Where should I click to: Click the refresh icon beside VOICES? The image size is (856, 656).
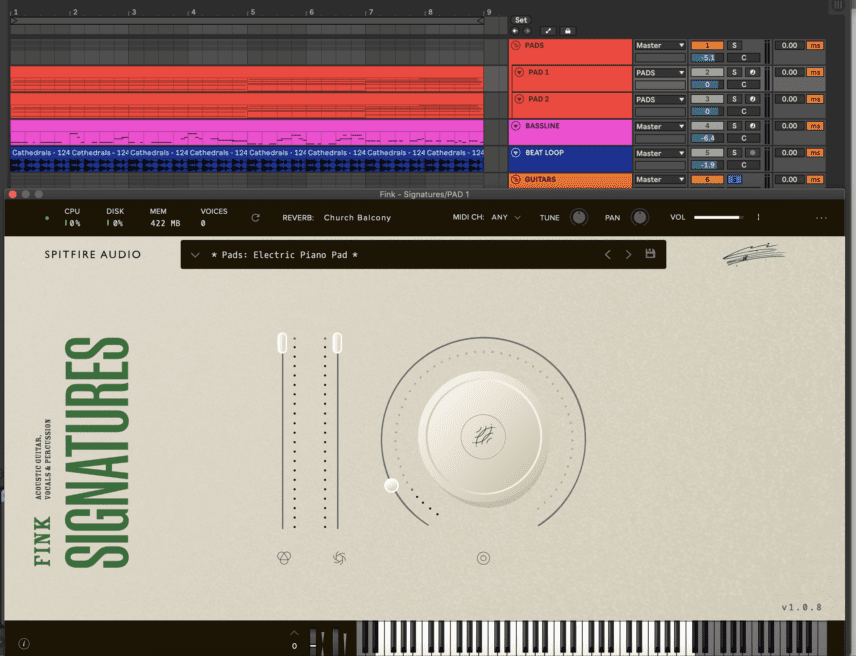coord(255,218)
